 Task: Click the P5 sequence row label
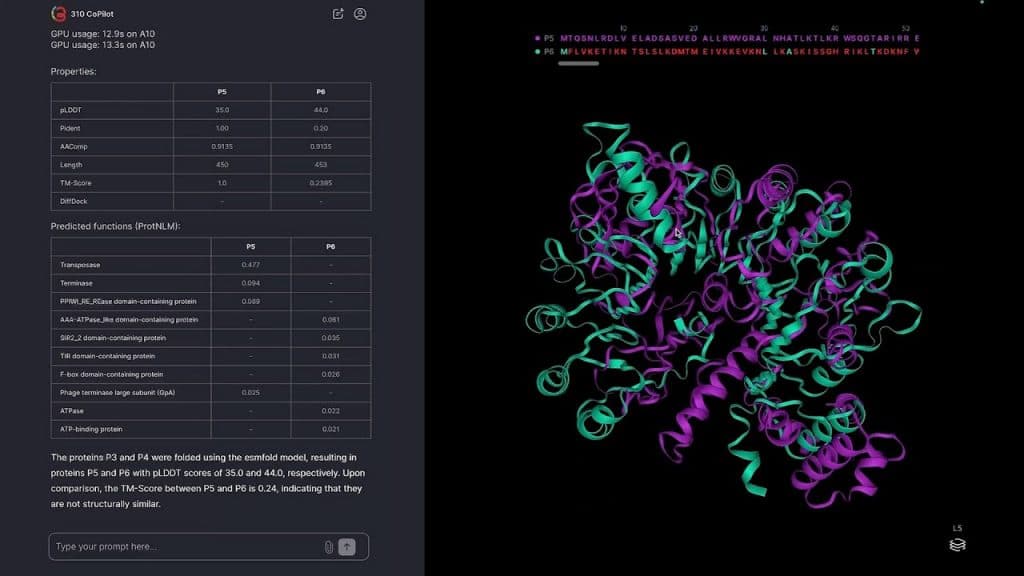[548, 38]
